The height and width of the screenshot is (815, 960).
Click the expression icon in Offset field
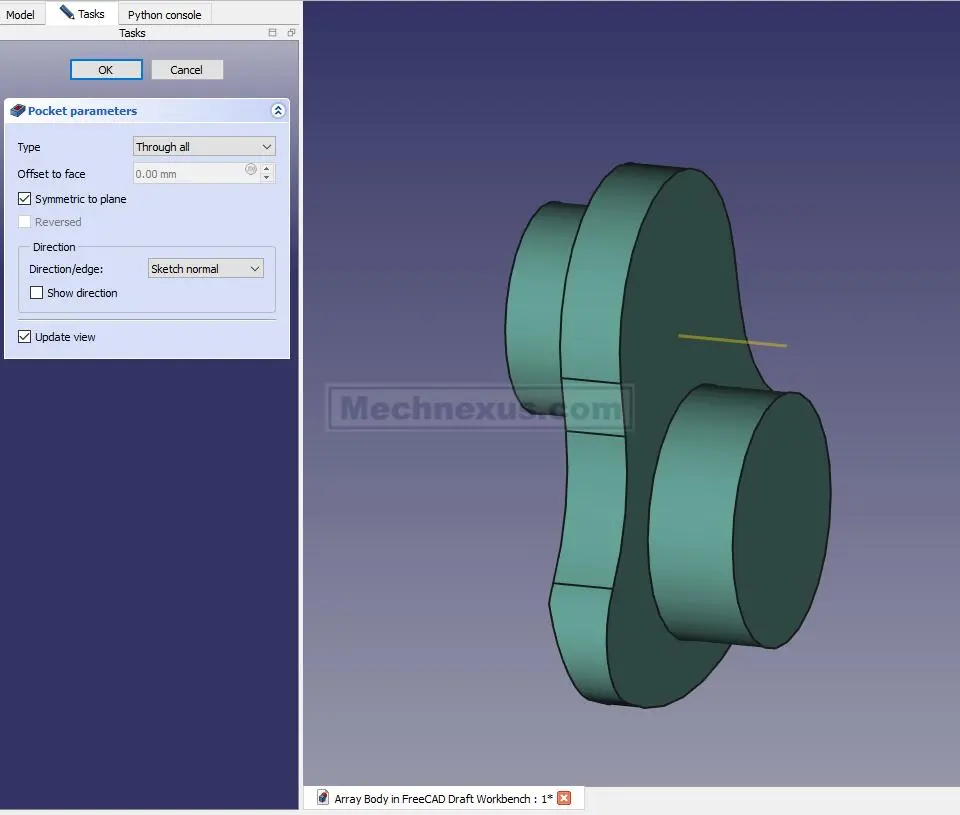(251, 170)
